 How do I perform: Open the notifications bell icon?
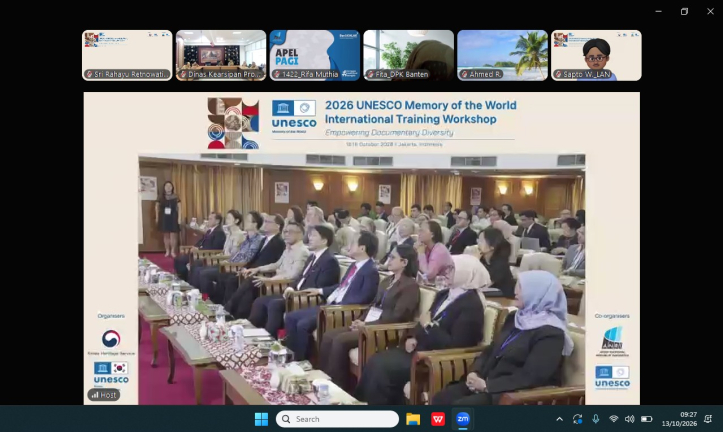click(708, 419)
